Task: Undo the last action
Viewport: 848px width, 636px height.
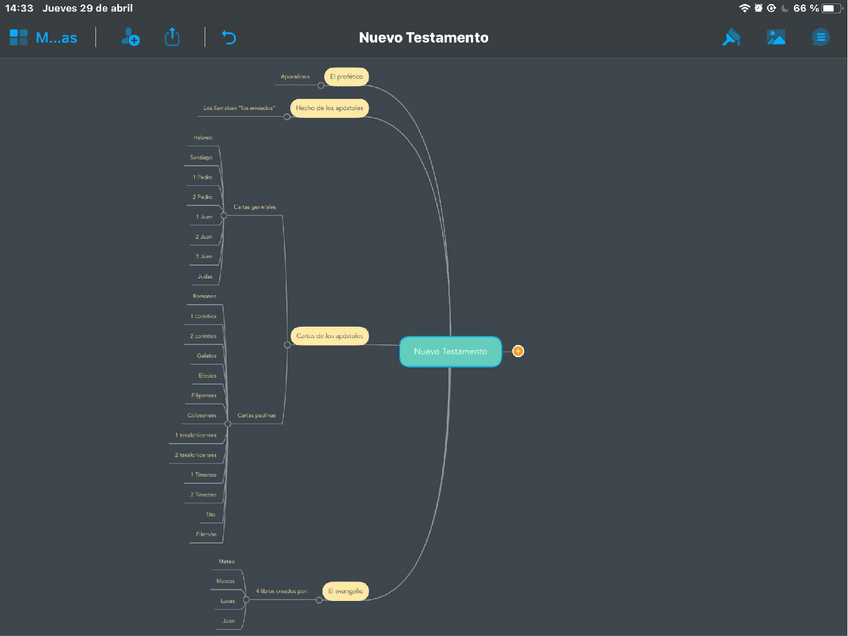Action: click(229, 38)
